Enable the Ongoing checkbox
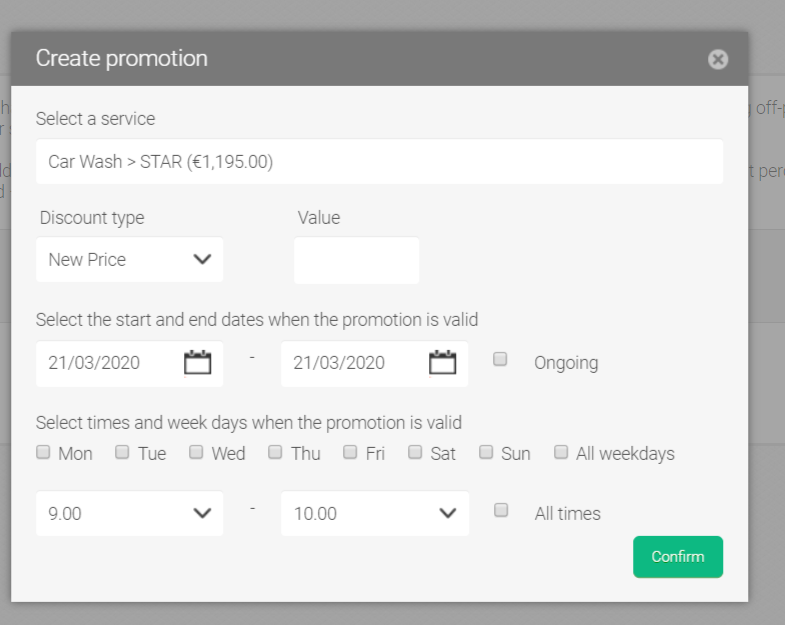The width and height of the screenshot is (785, 625). pyautogui.click(x=500, y=359)
